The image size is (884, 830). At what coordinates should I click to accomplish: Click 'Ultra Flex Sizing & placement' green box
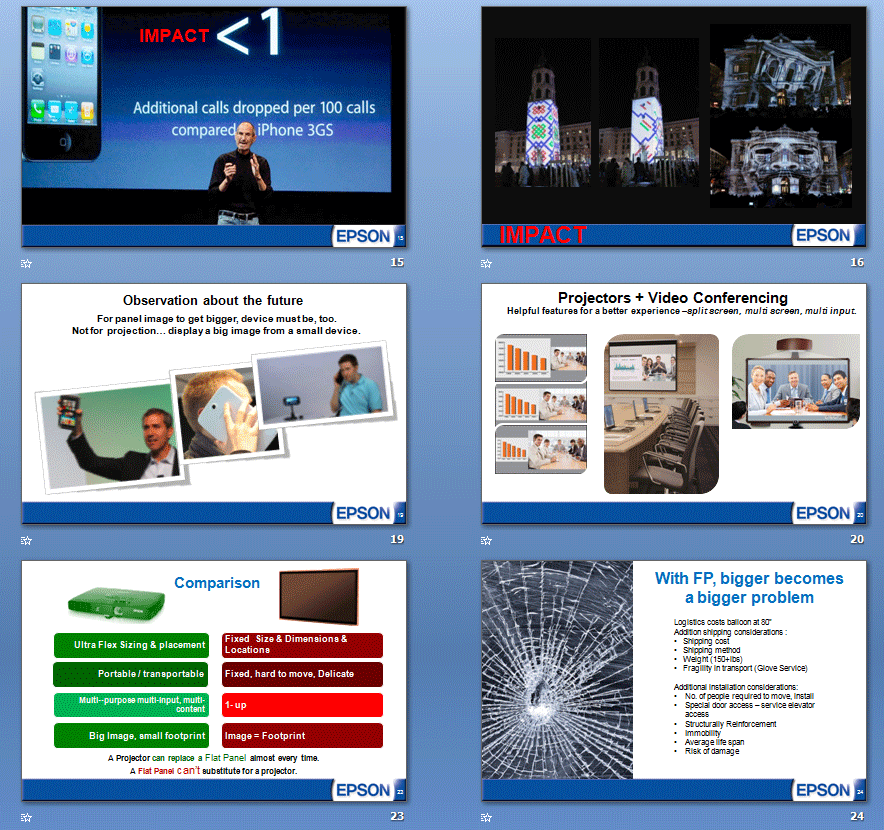pyautogui.click(x=131, y=645)
